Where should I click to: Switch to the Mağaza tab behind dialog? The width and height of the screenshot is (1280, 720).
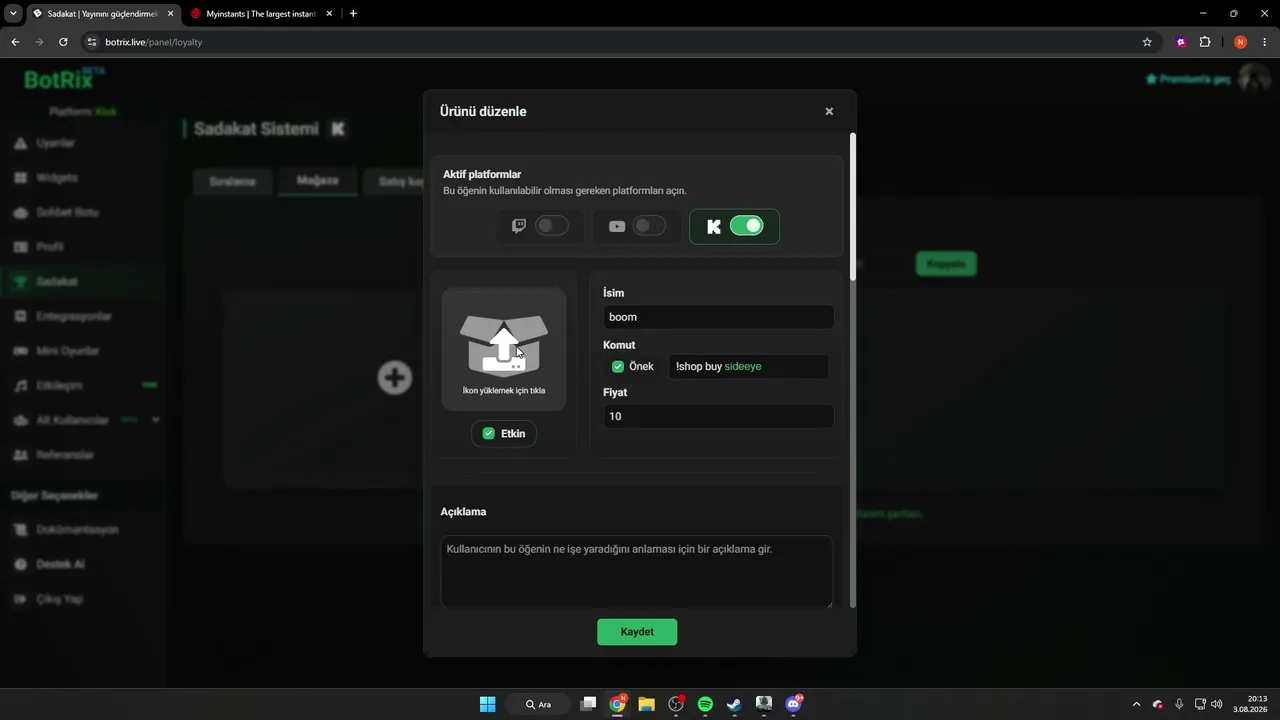tap(318, 181)
